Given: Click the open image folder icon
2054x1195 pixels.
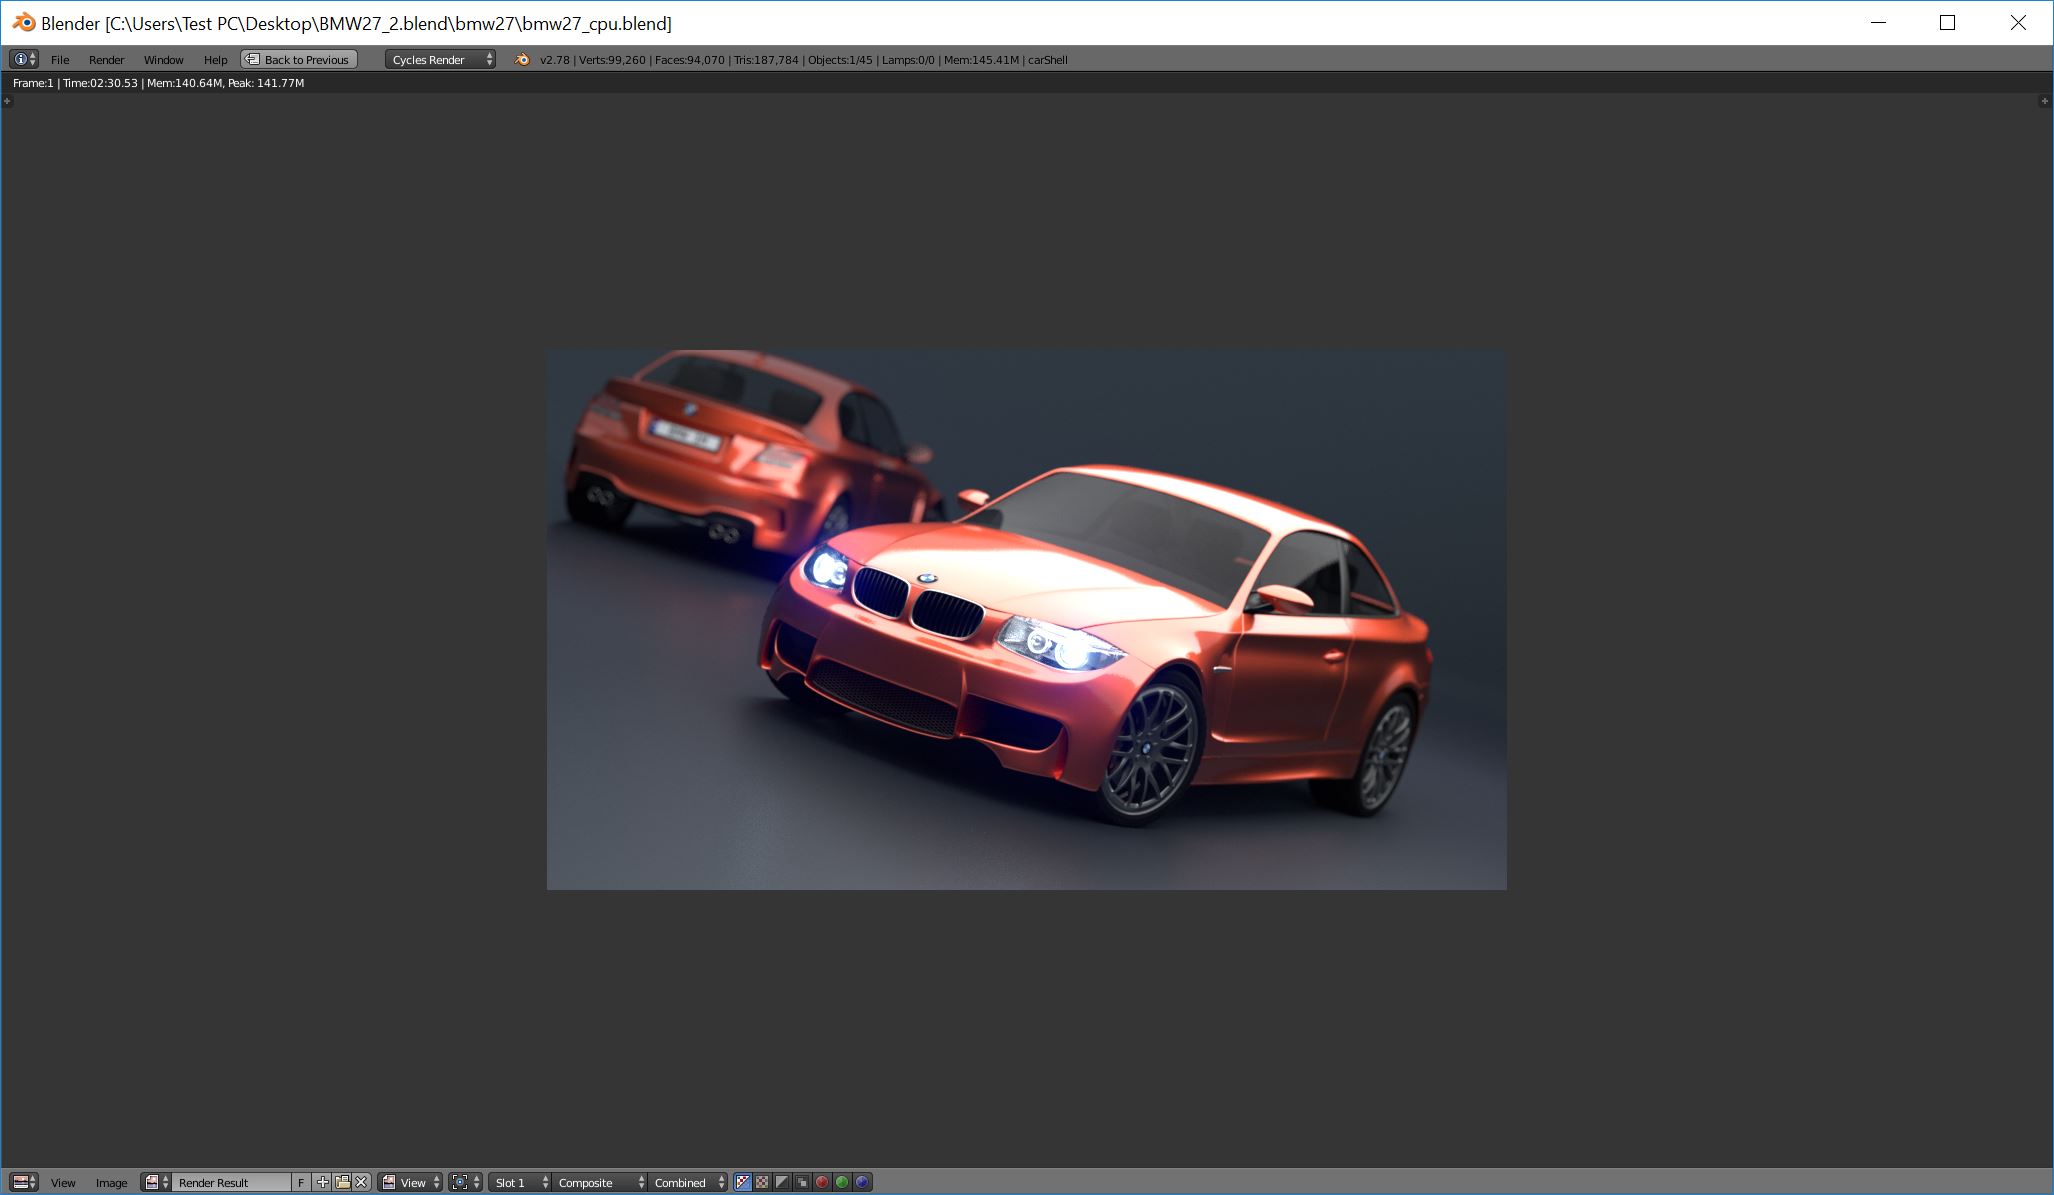Looking at the screenshot, I should click(x=342, y=1182).
